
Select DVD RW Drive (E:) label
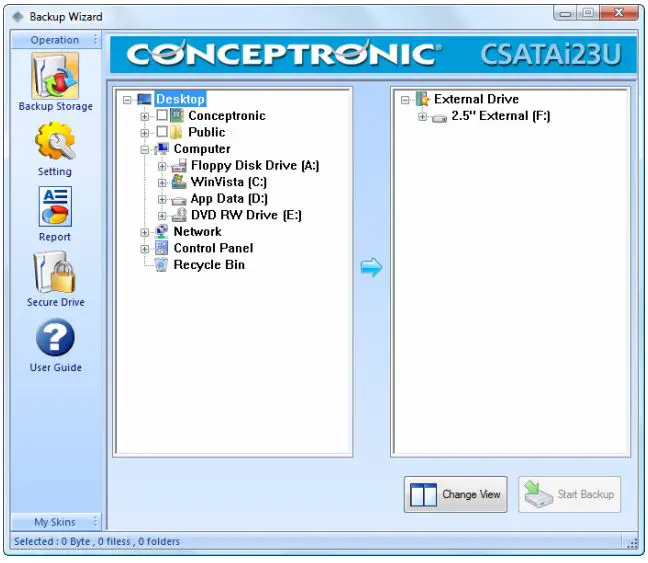[246, 215]
